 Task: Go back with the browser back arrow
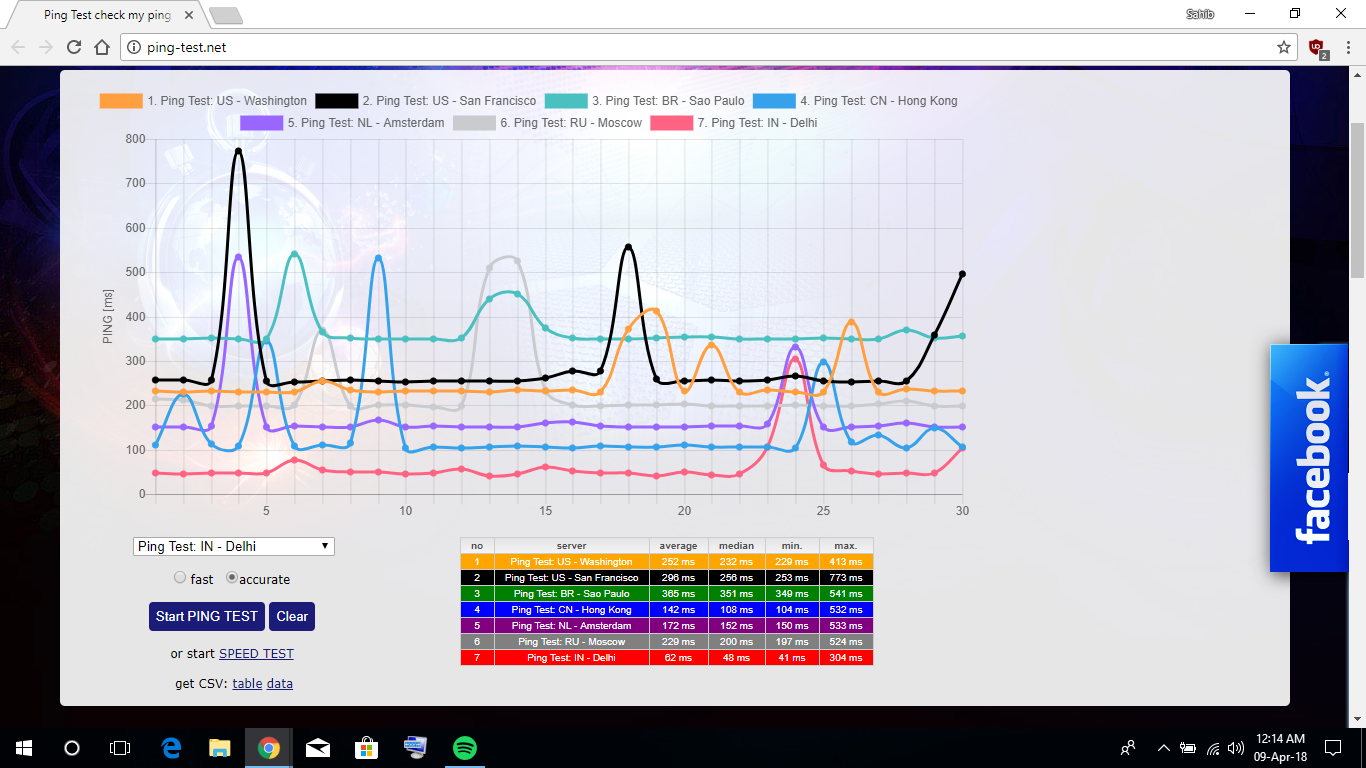tap(18, 47)
